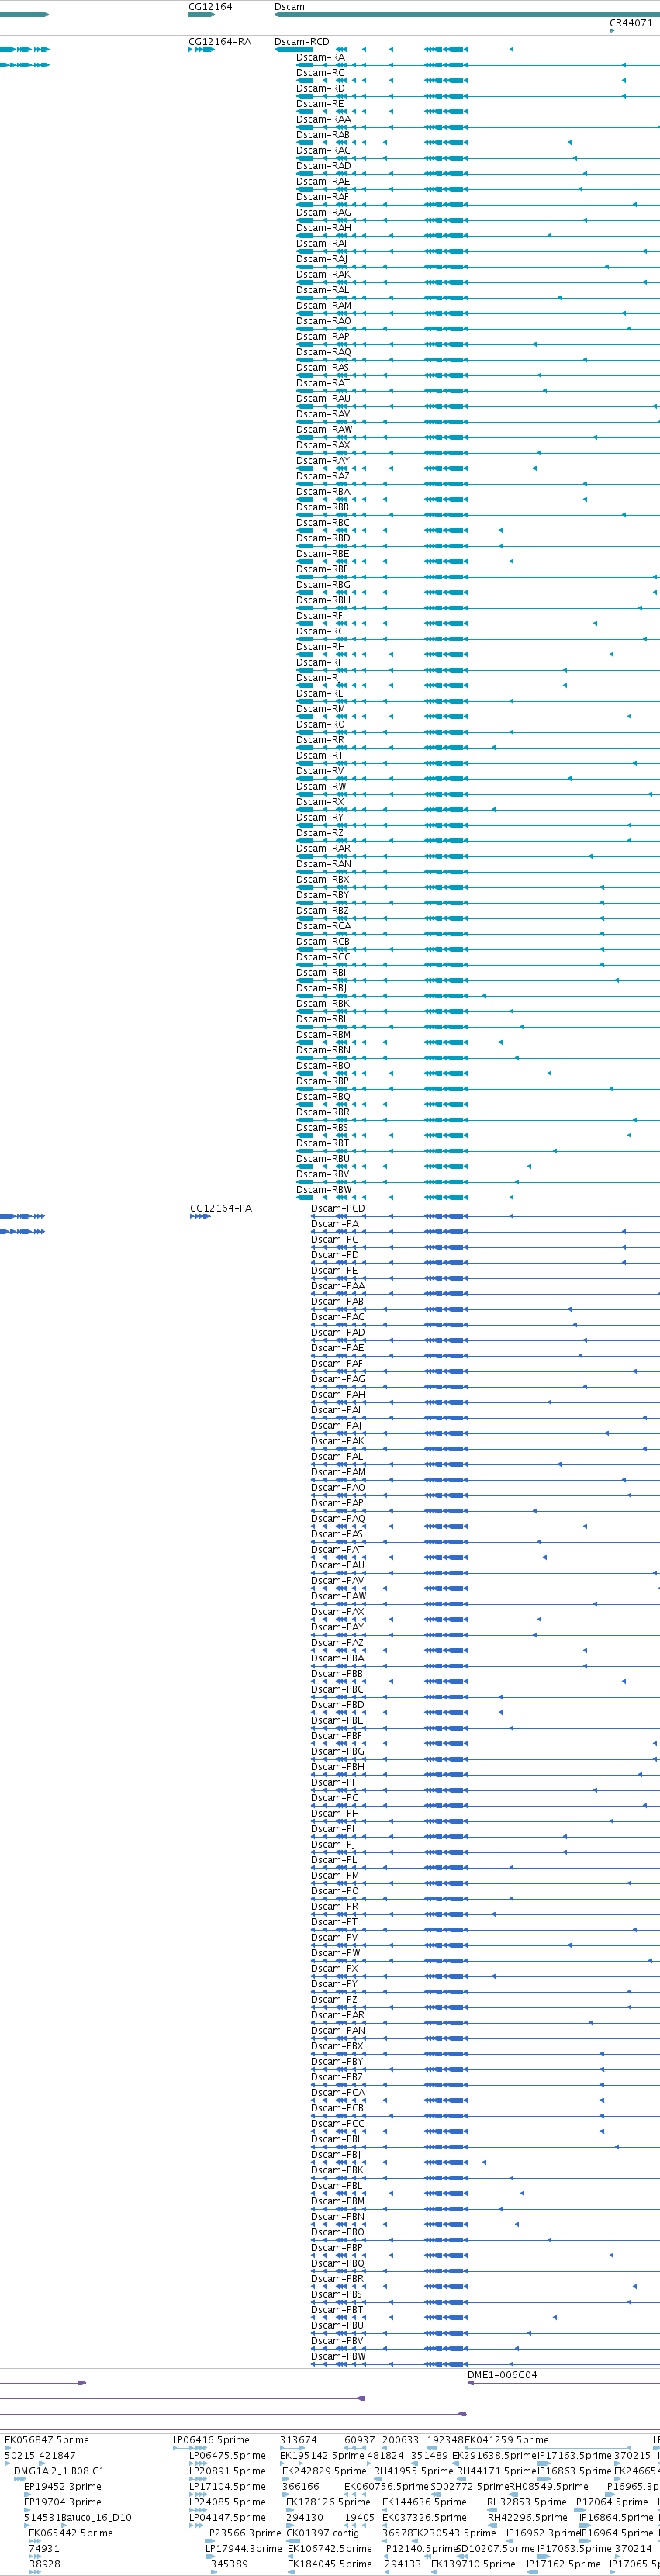
Task: Click EST label EK056847.5prime
Action: (x=47, y=2440)
